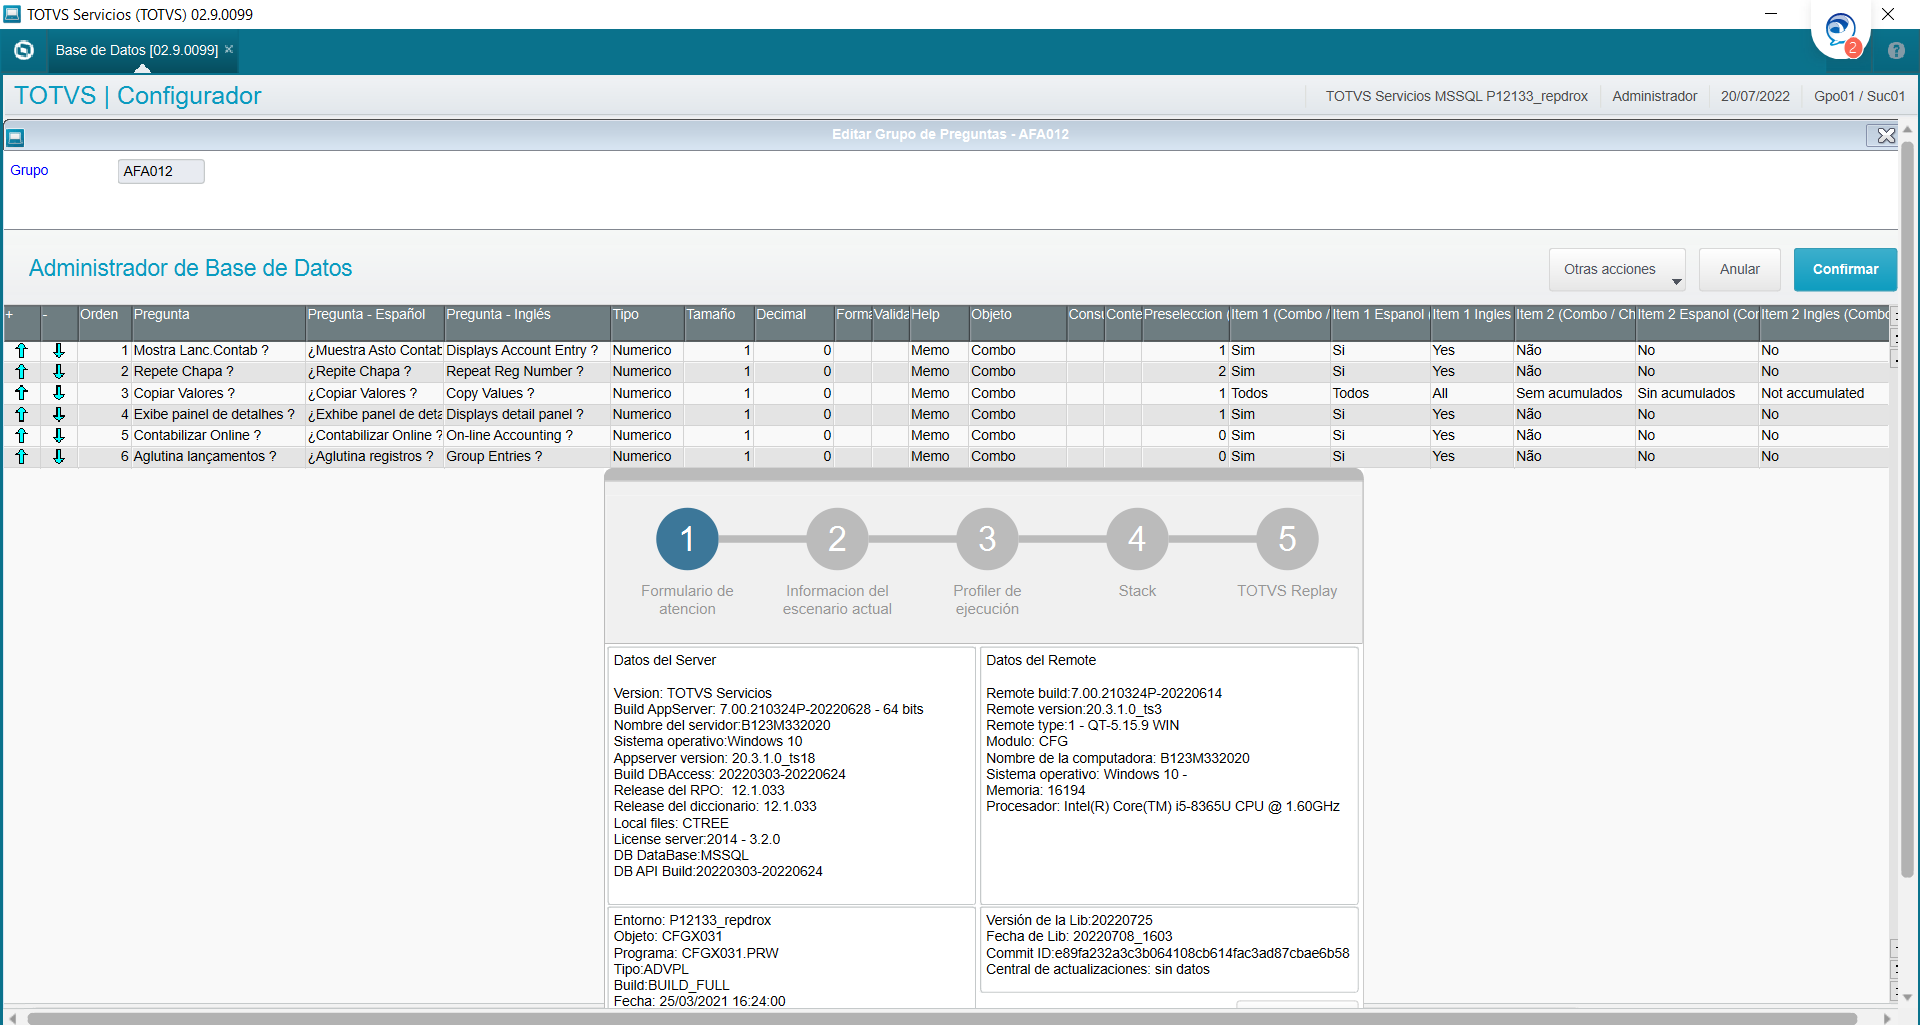Select step 4 Stack
The width and height of the screenshot is (1920, 1025).
coord(1137,539)
